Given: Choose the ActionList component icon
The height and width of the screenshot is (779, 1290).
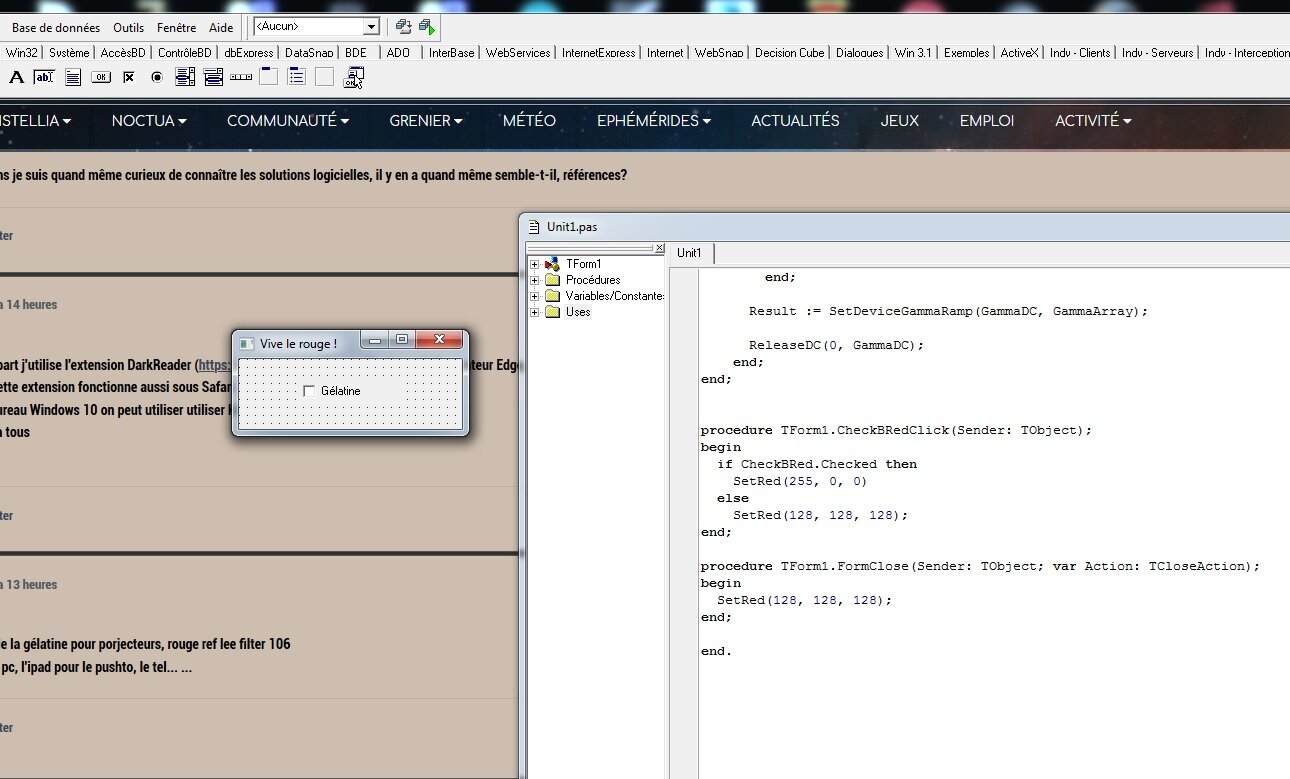Looking at the screenshot, I should 354,77.
